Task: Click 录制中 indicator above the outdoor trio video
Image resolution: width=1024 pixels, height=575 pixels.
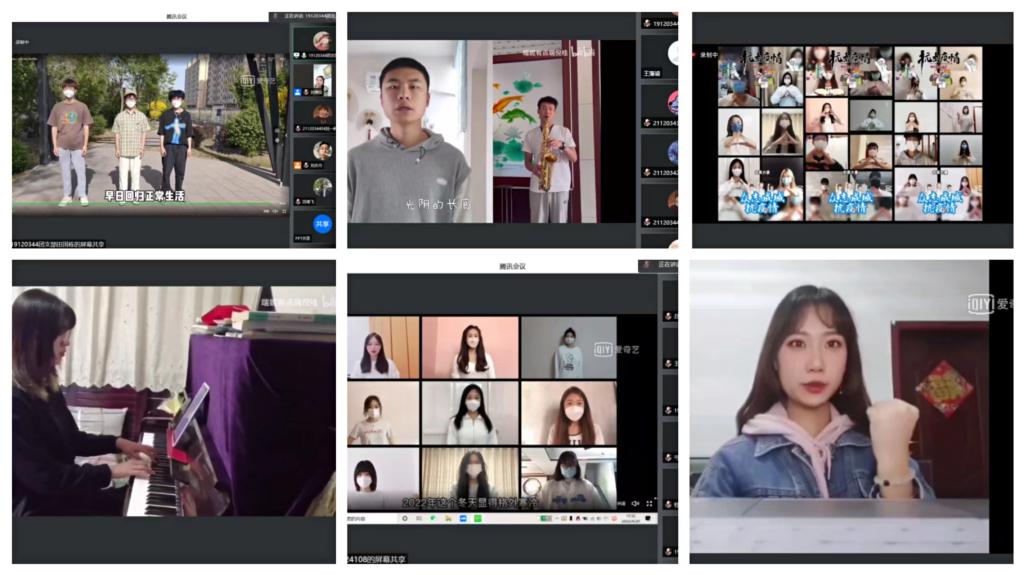Action: coord(23,43)
